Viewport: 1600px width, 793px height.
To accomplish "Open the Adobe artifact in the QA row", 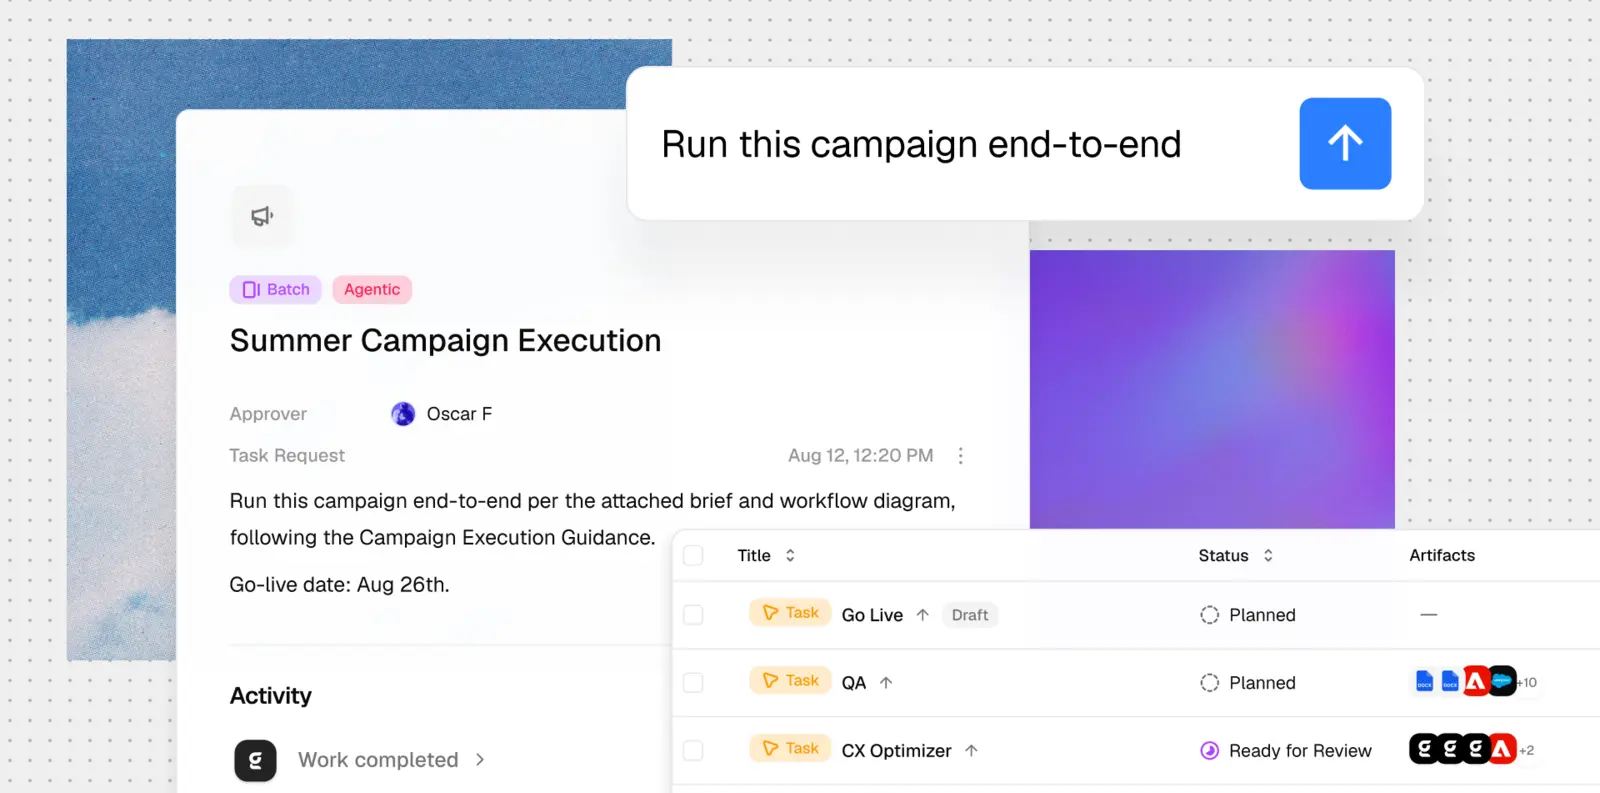I will click(x=1476, y=682).
